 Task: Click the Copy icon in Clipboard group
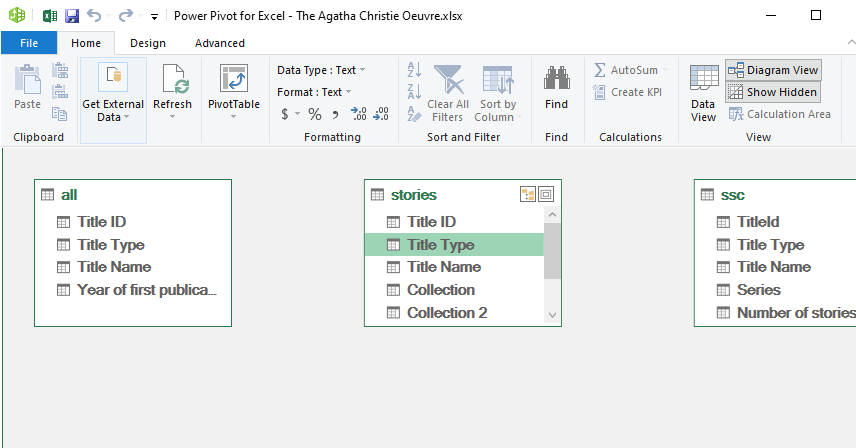click(60, 114)
